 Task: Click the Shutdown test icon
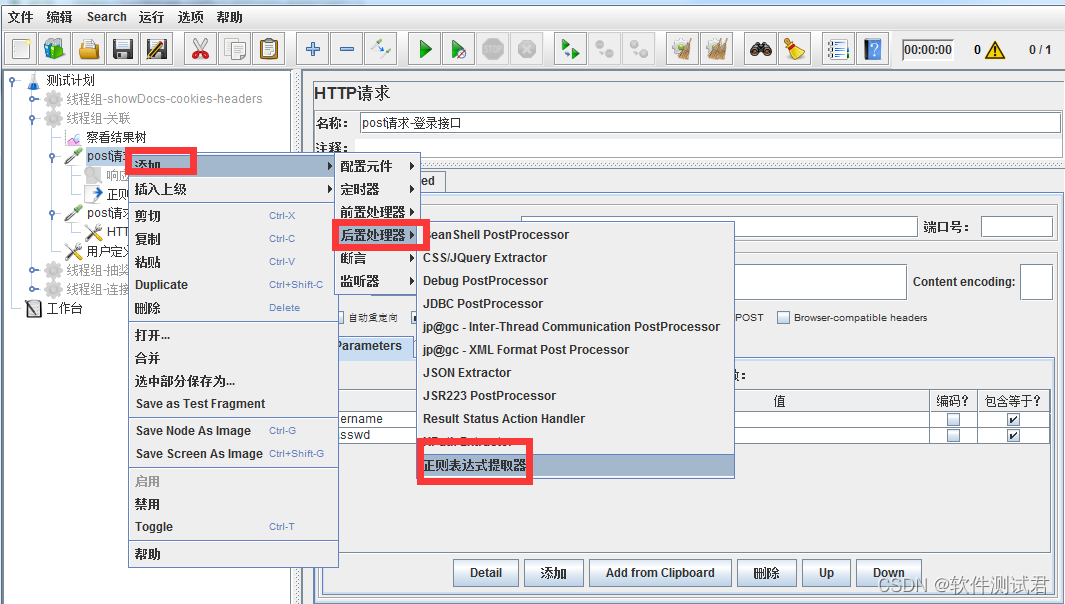coord(526,49)
